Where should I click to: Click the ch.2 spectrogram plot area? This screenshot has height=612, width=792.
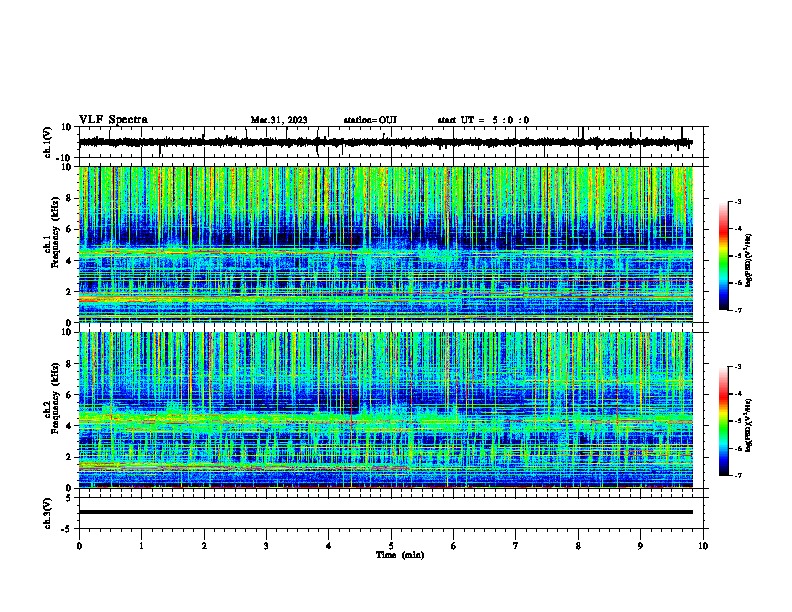pyautogui.click(x=386, y=410)
